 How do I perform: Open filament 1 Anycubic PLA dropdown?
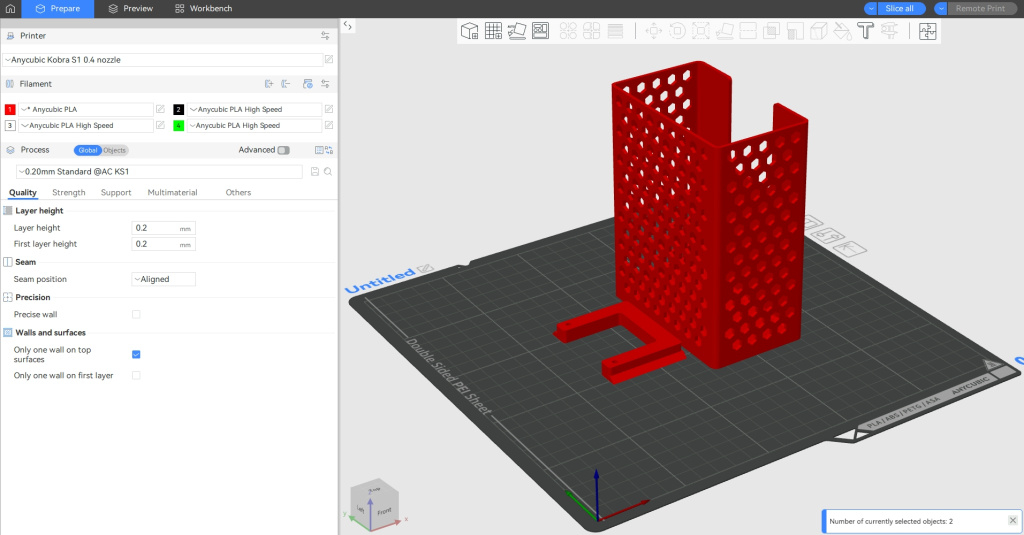[x=86, y=109]
